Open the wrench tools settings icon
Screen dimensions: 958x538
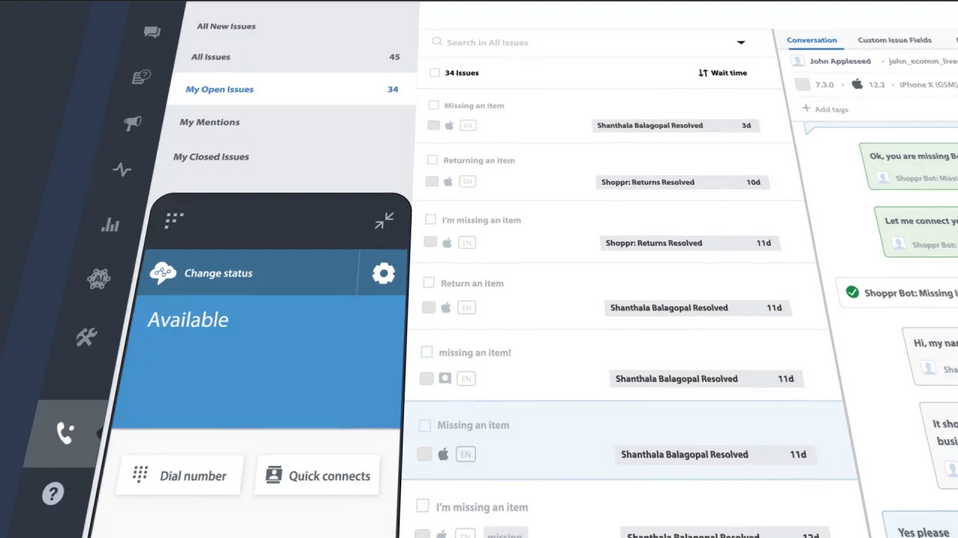pyautogui.click(x=86, y=336)
